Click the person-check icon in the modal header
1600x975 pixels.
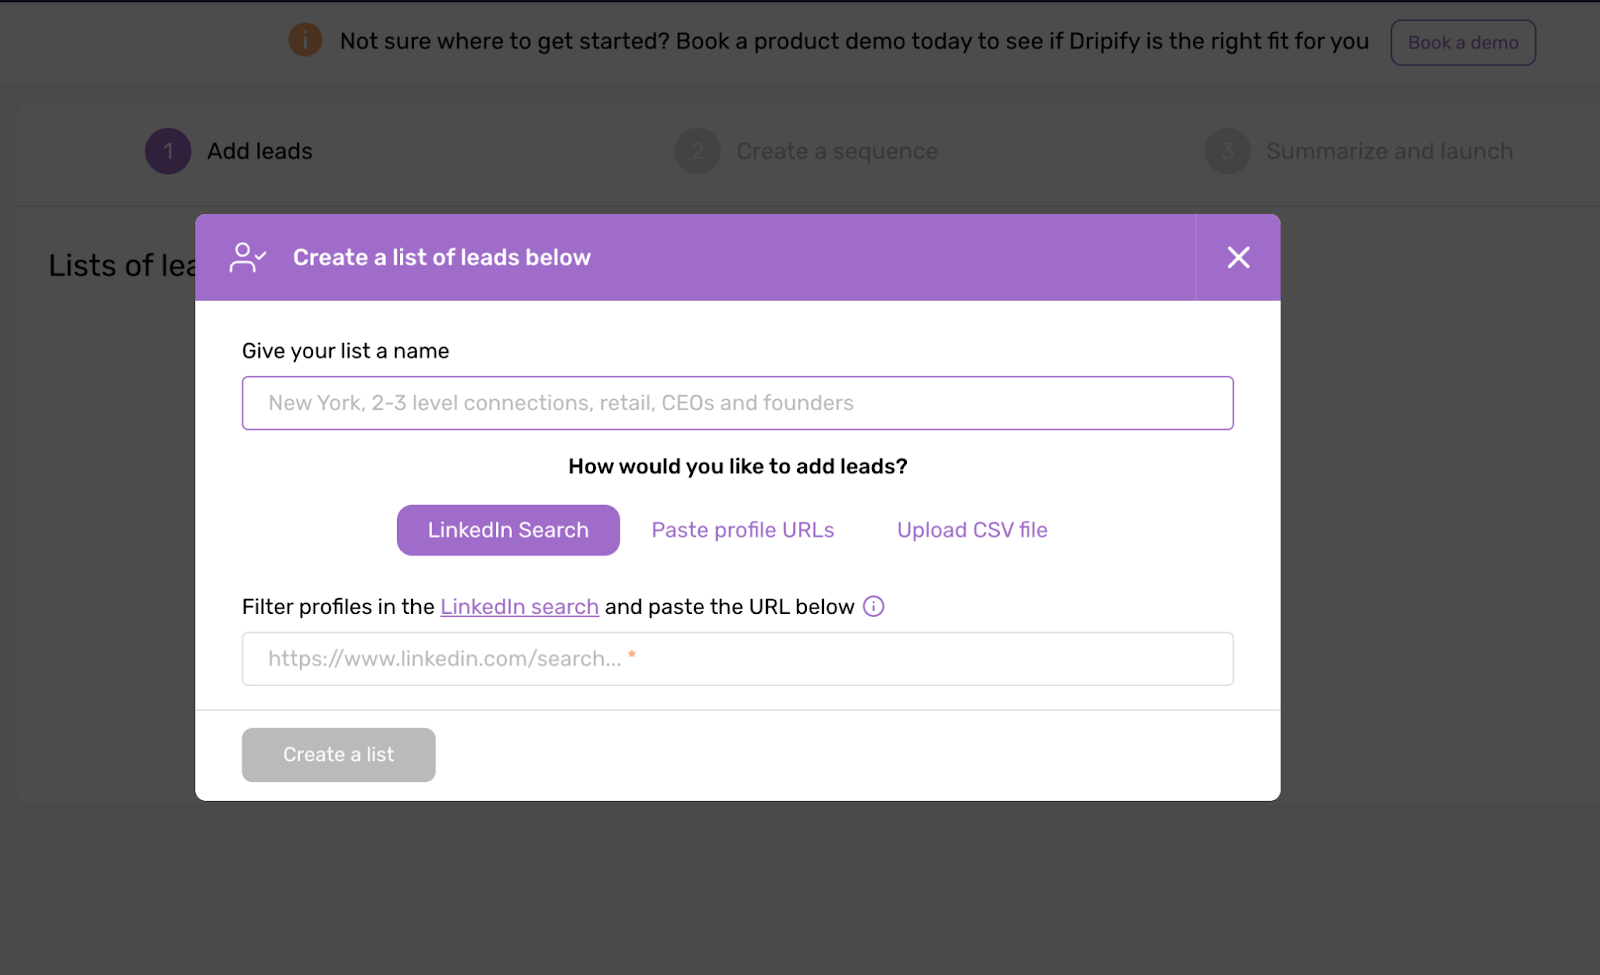point(247,257)
